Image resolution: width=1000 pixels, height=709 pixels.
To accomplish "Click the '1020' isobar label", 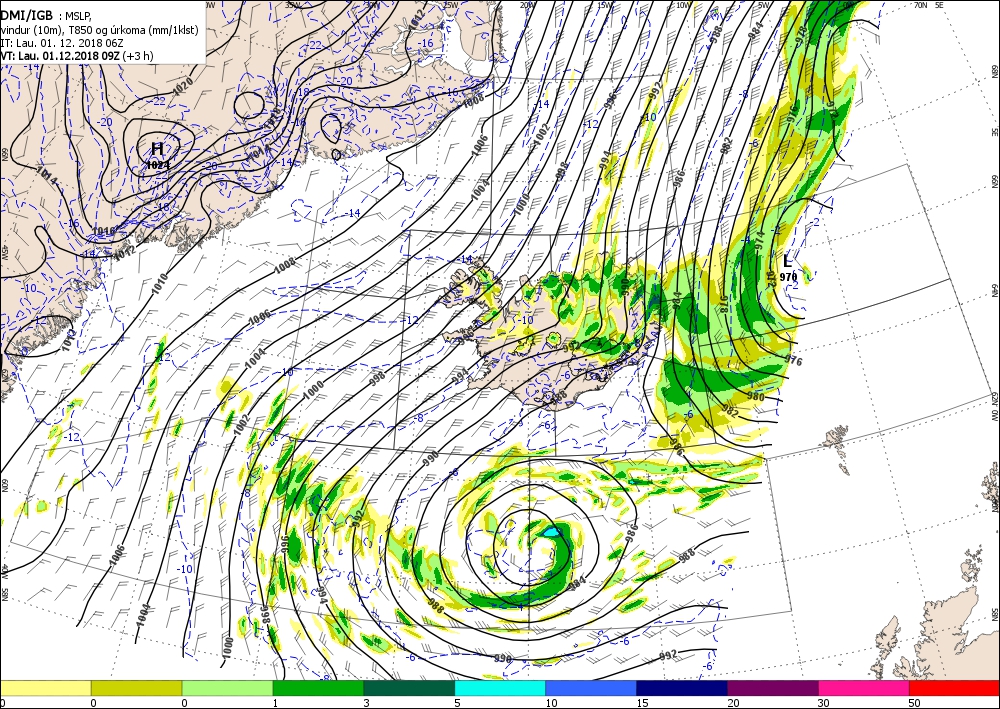I will tap(182, 85).
